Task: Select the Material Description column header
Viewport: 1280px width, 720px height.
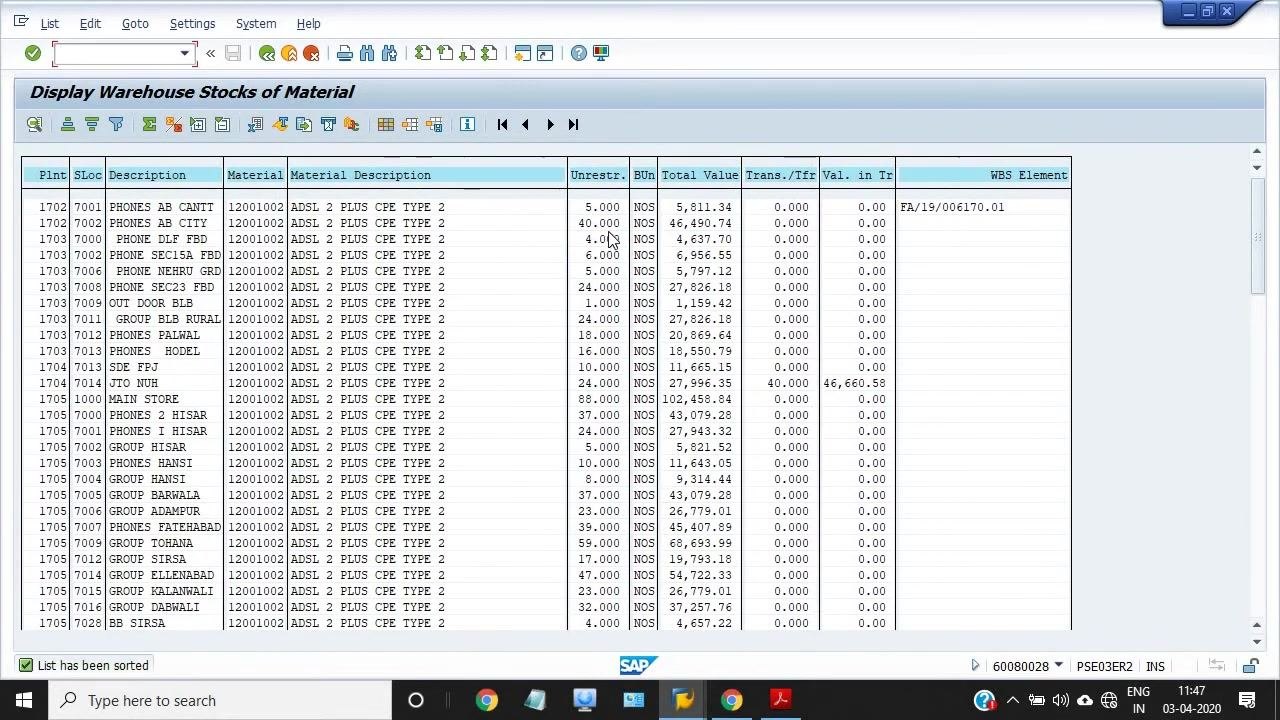Action: pyautogui.click(x=427, y=175)
